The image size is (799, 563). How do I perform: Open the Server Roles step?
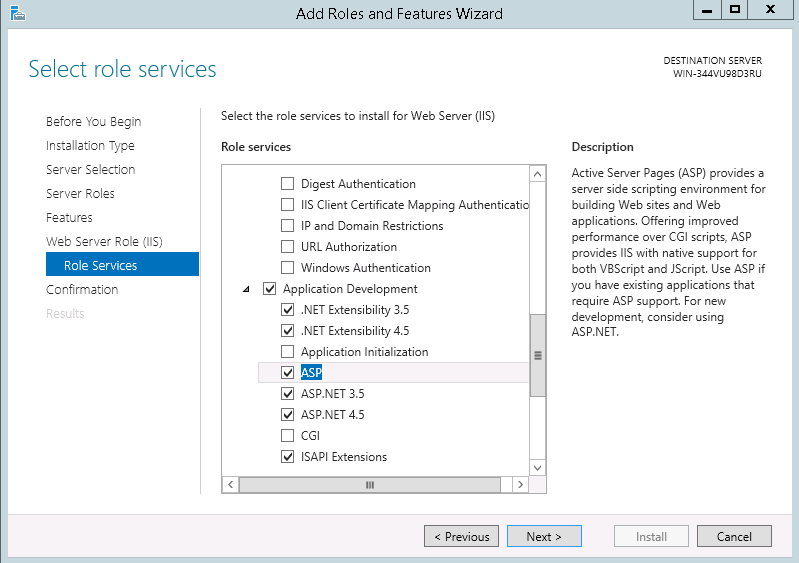tap(80, 194)
